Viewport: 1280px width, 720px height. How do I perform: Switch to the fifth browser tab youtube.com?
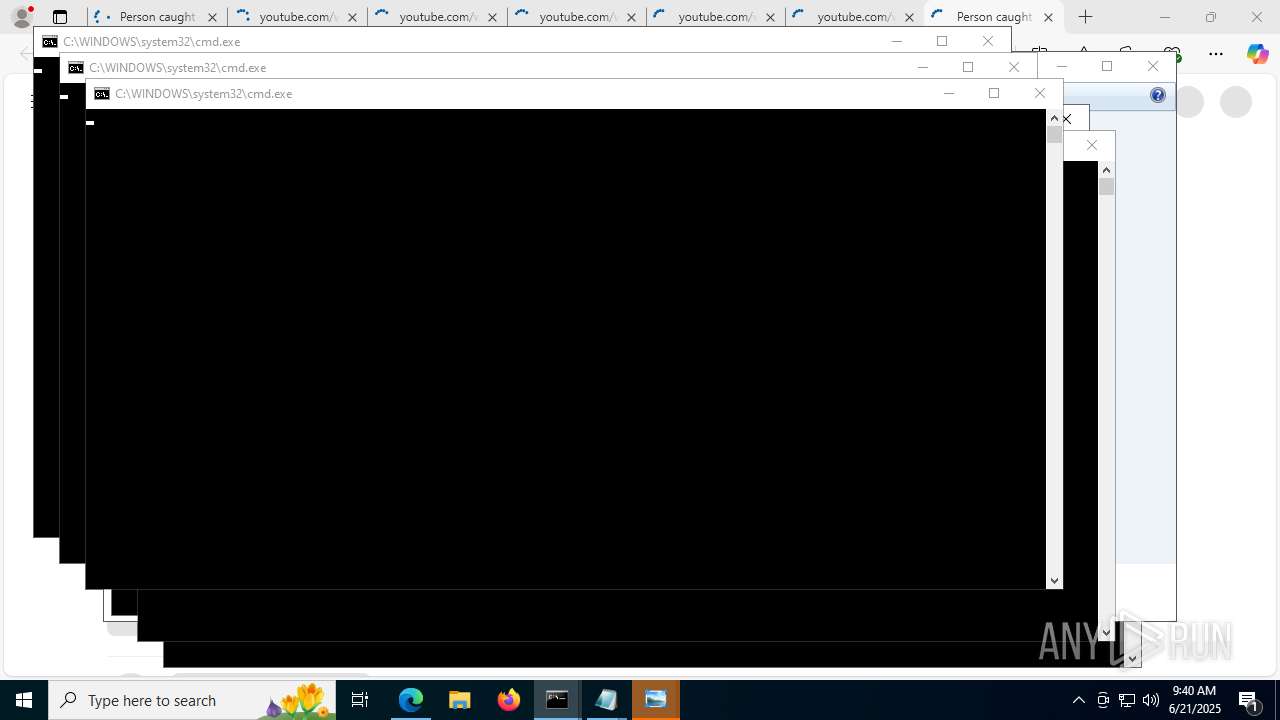[x=715, y=17]
